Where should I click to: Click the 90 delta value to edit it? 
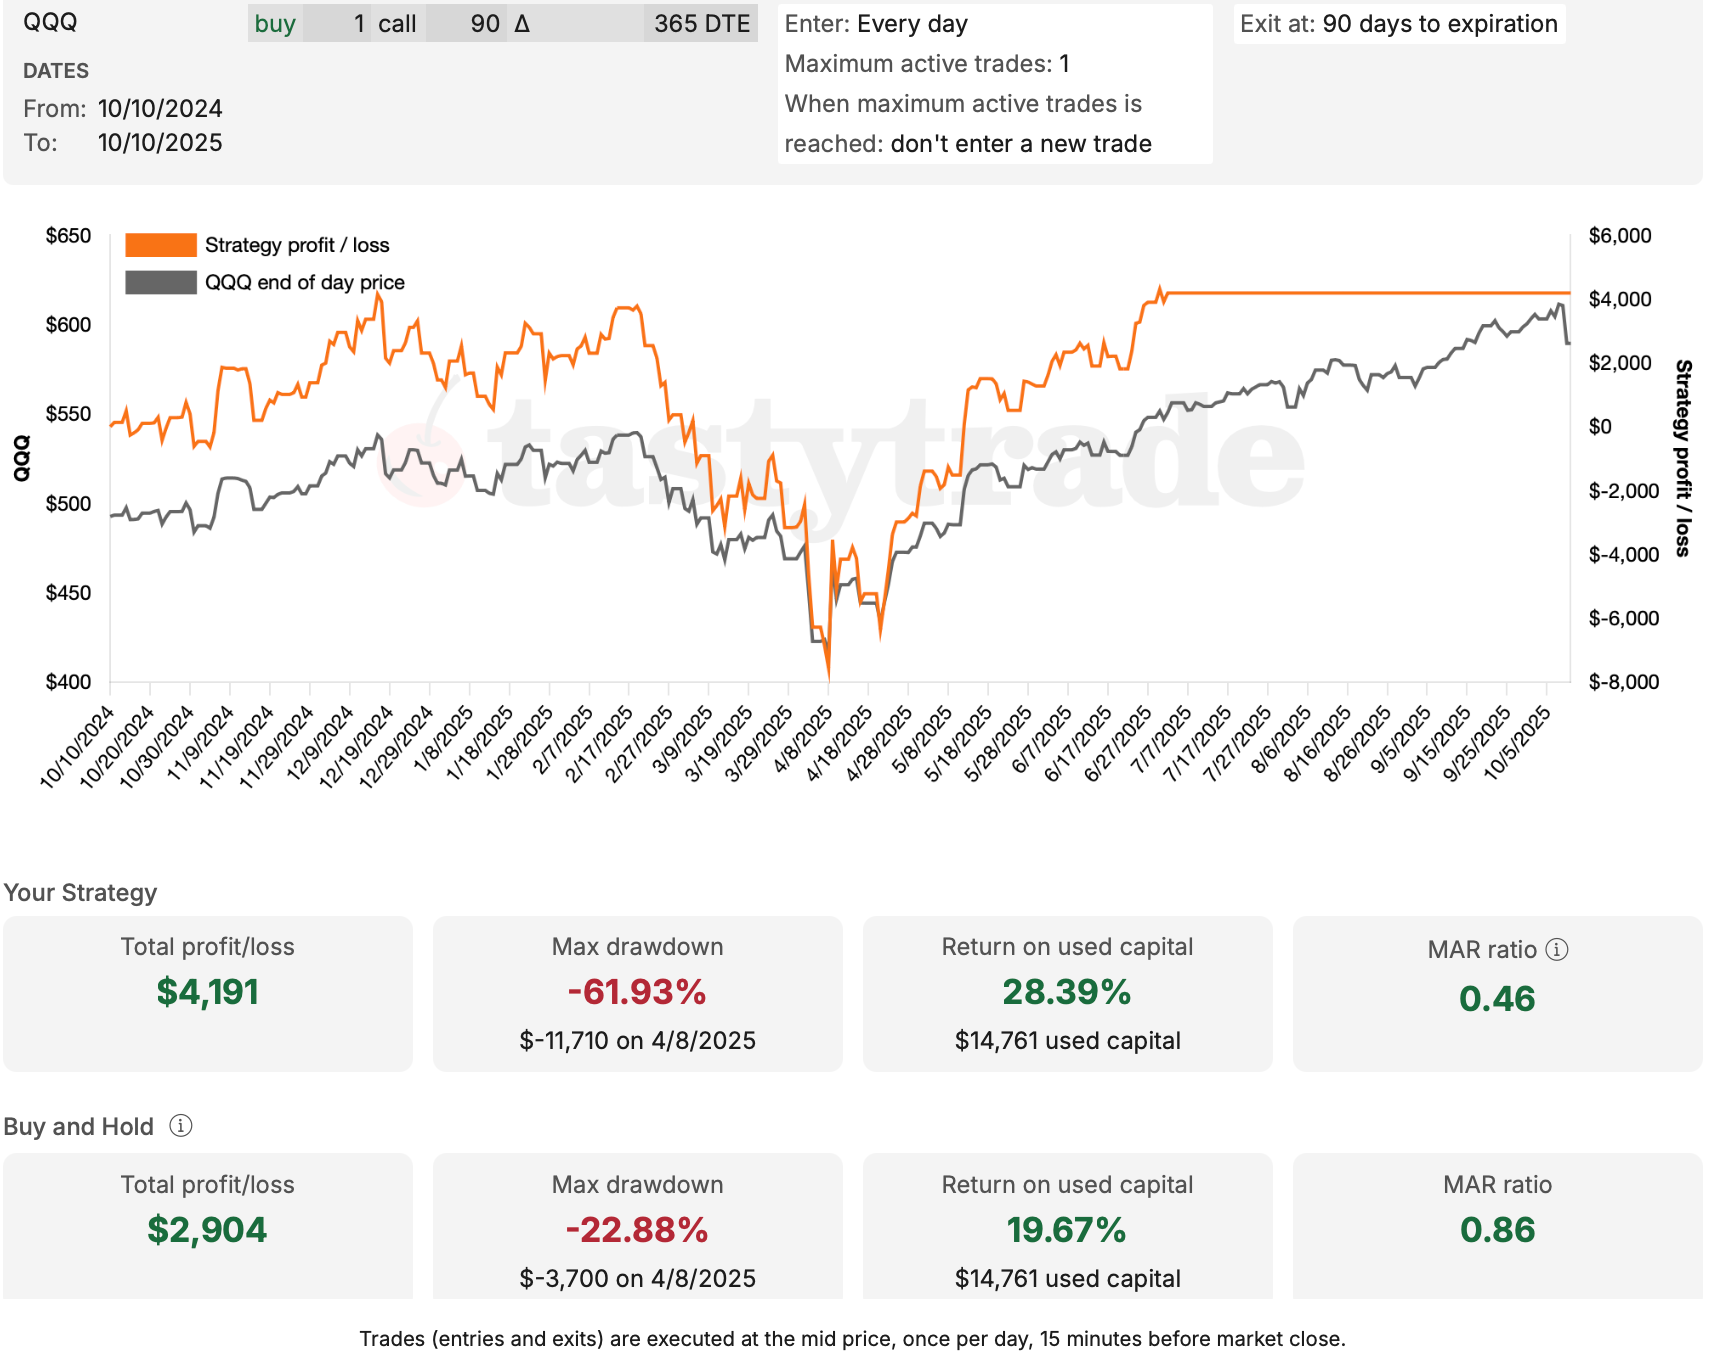tap(488, 23)
